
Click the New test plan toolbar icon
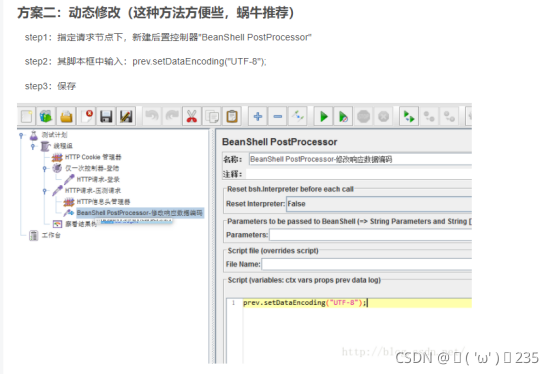click(27, 116)
